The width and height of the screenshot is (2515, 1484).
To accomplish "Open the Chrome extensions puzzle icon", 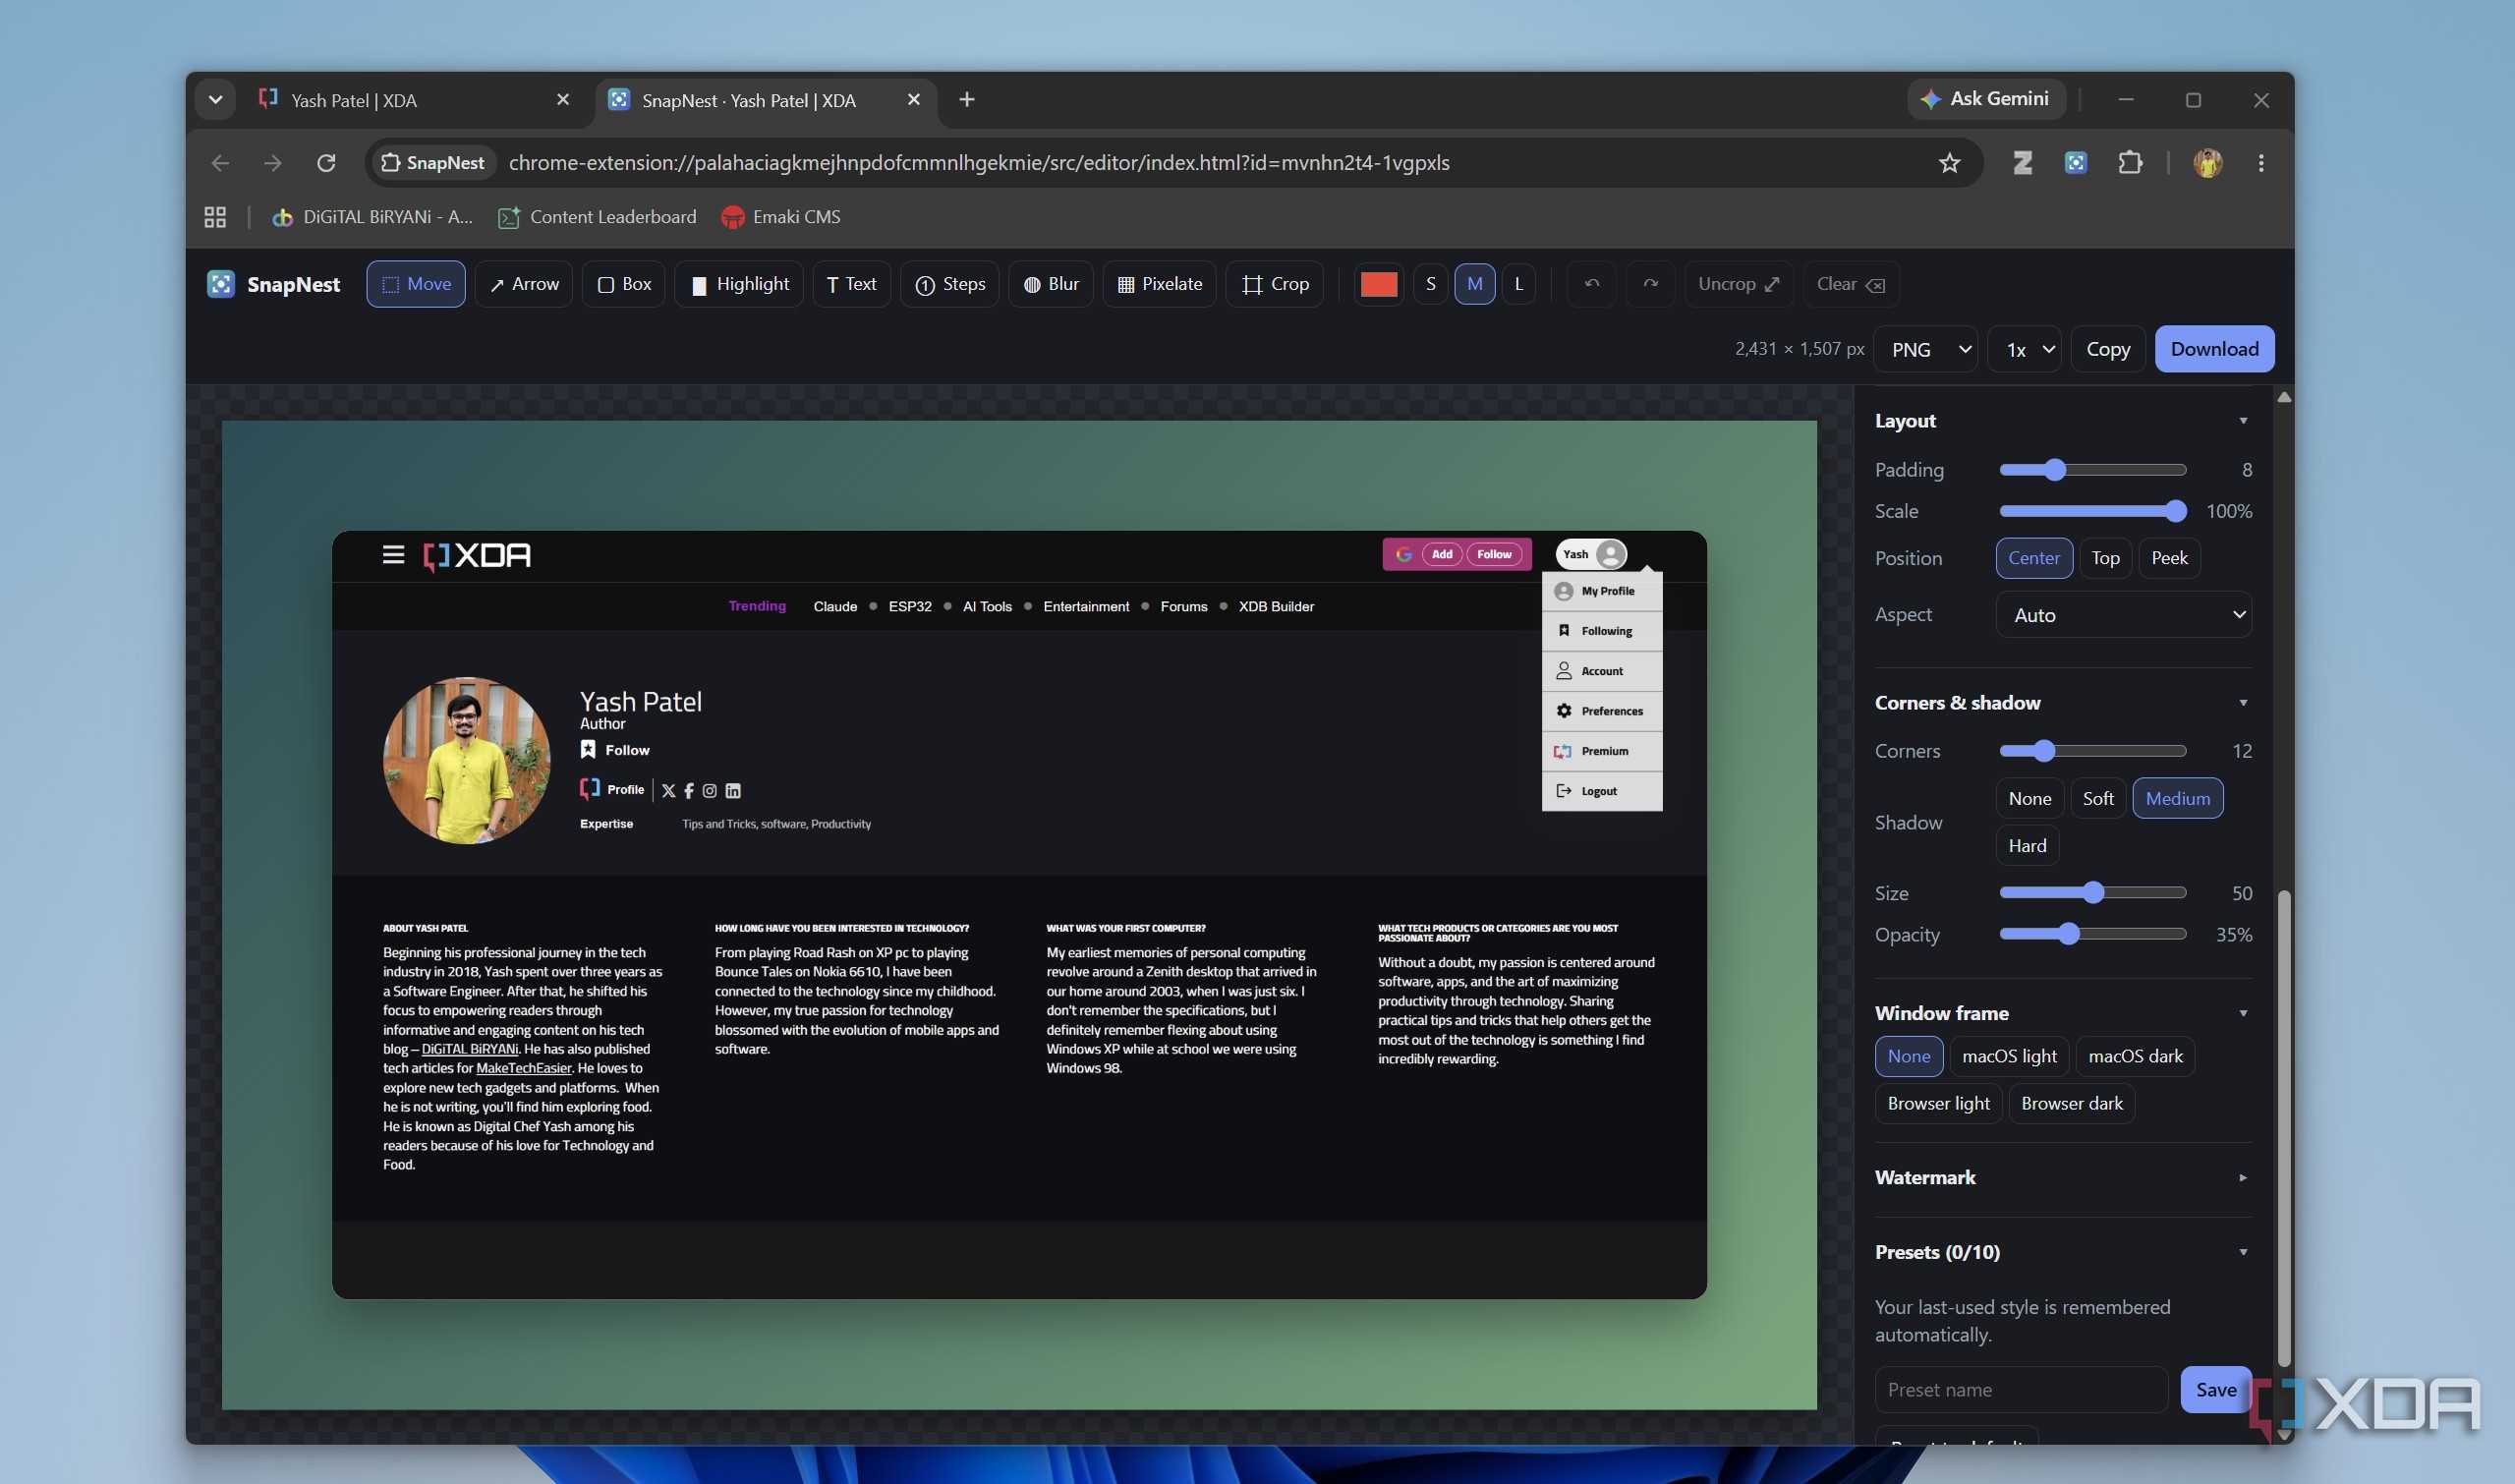I will point(2130,162).
